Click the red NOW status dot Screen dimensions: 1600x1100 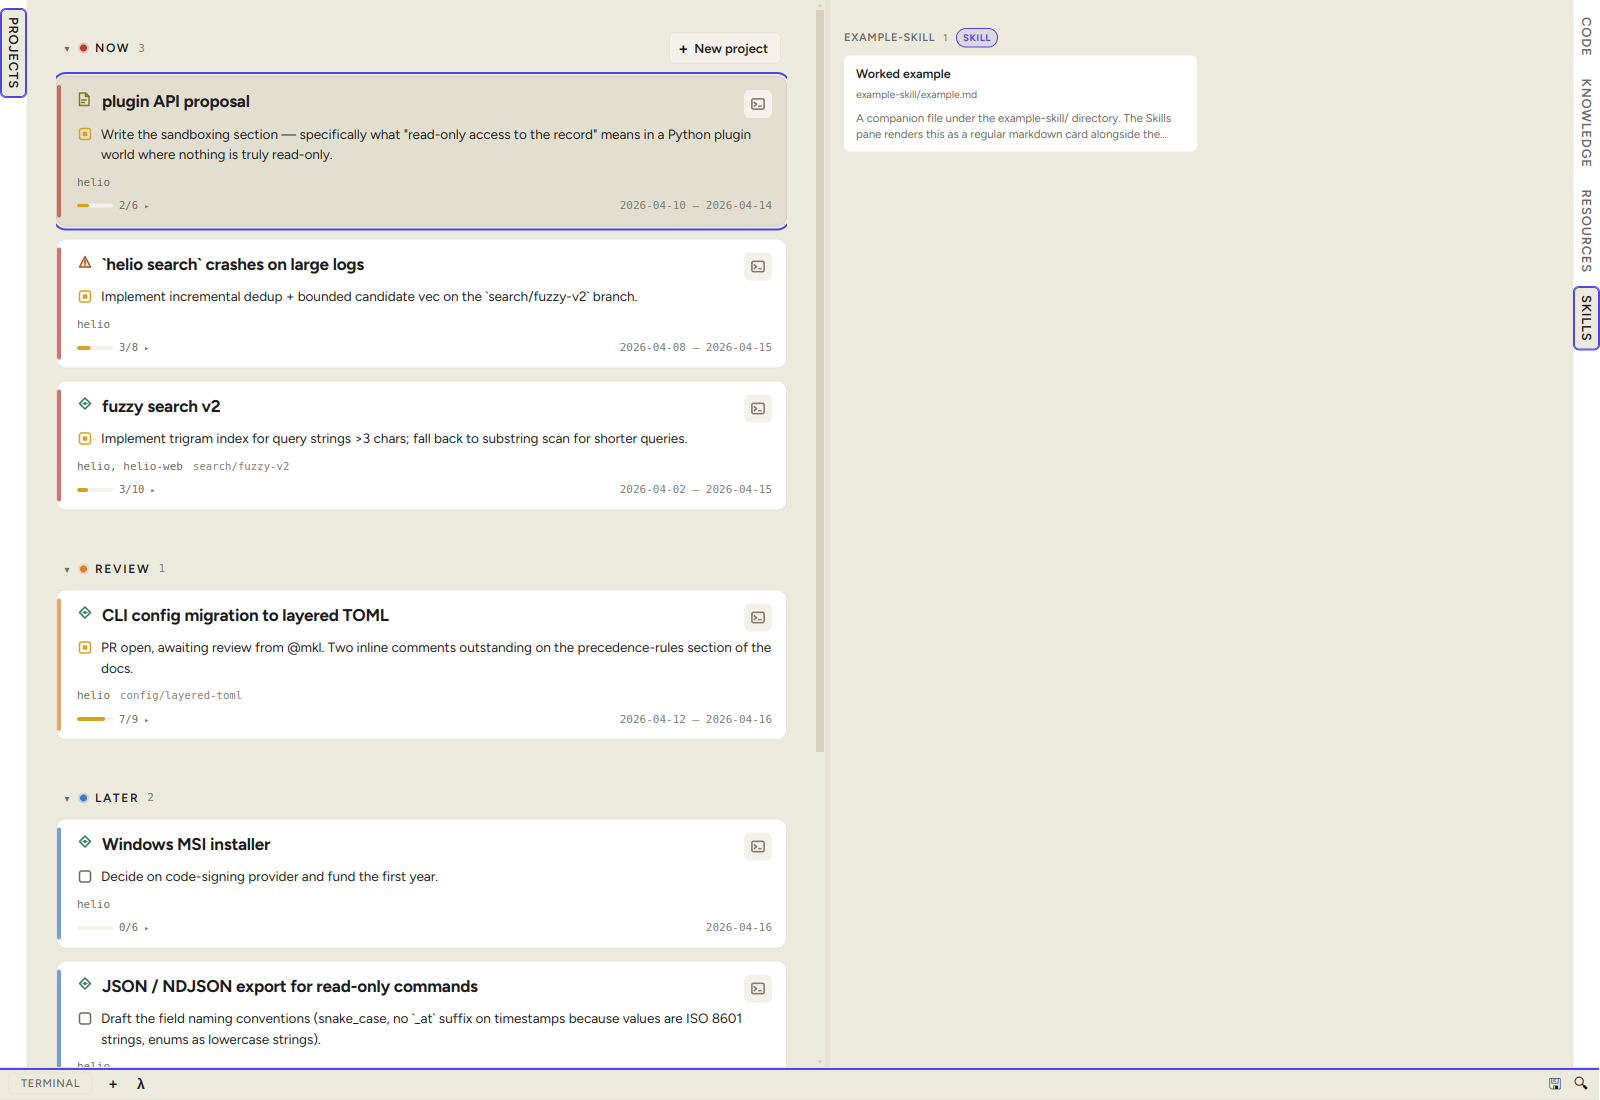[x=83, y=48]
